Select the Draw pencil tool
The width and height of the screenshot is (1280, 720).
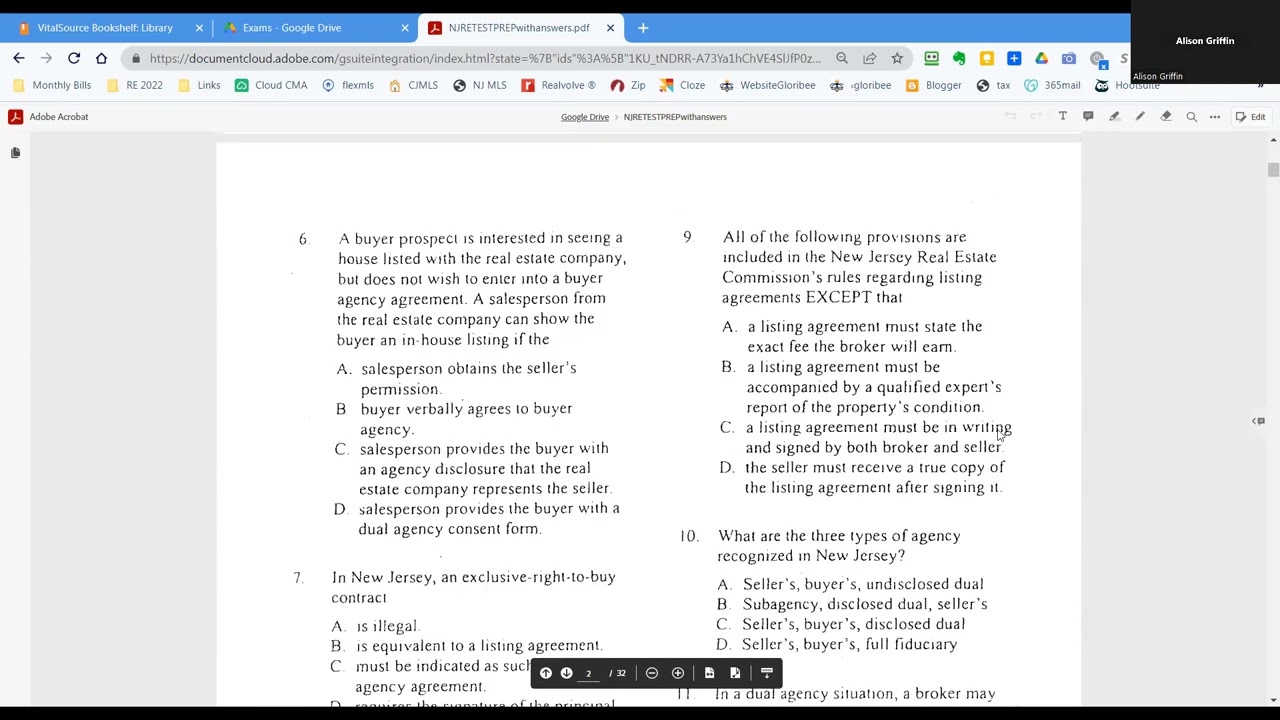pyautogui.click(x=1140, y=117)
